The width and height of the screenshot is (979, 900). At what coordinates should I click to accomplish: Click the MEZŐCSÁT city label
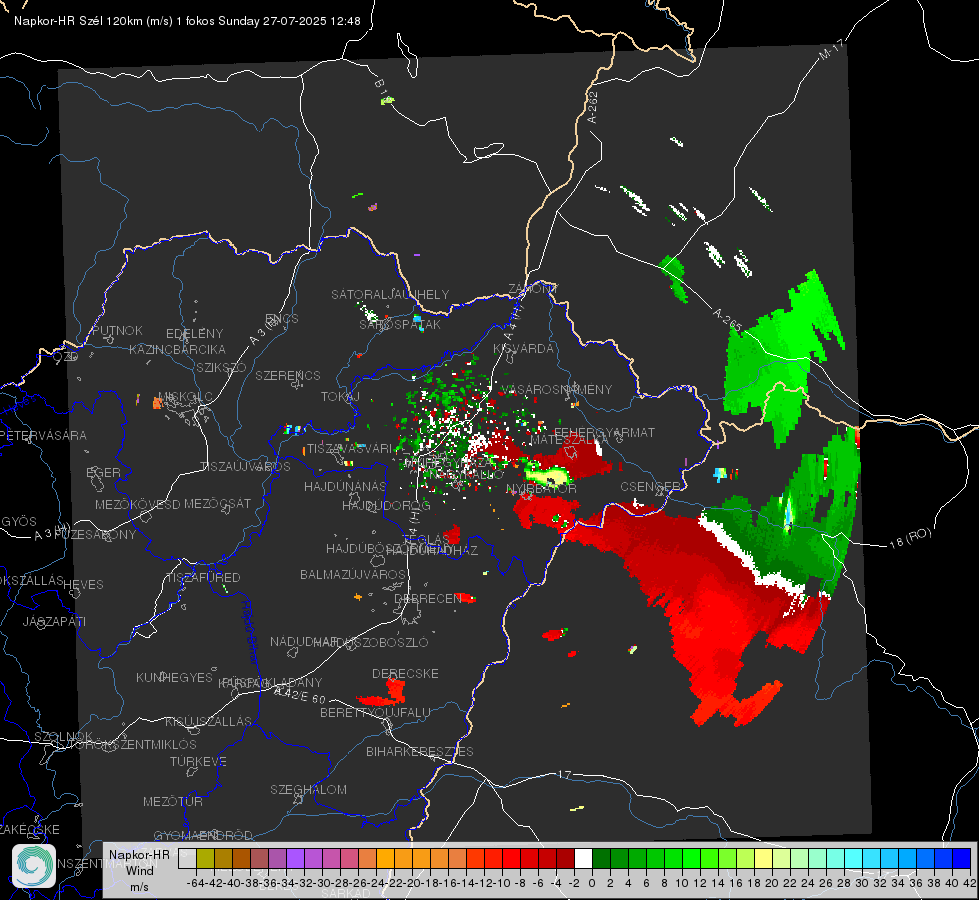217,503
